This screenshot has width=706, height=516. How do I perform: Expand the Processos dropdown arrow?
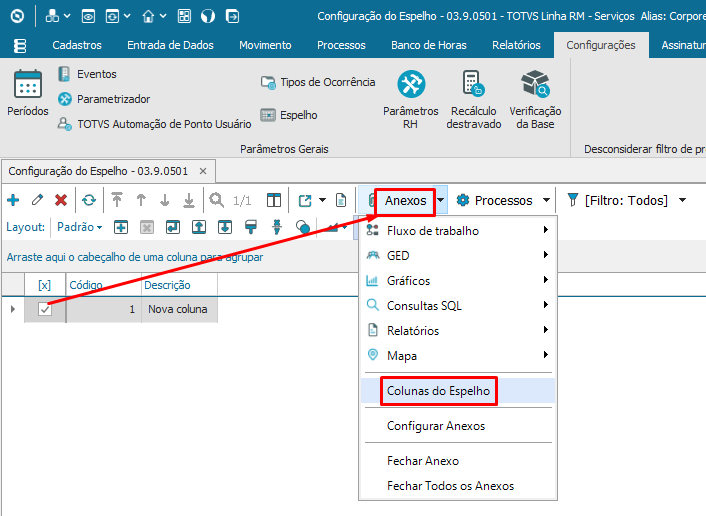546,200
